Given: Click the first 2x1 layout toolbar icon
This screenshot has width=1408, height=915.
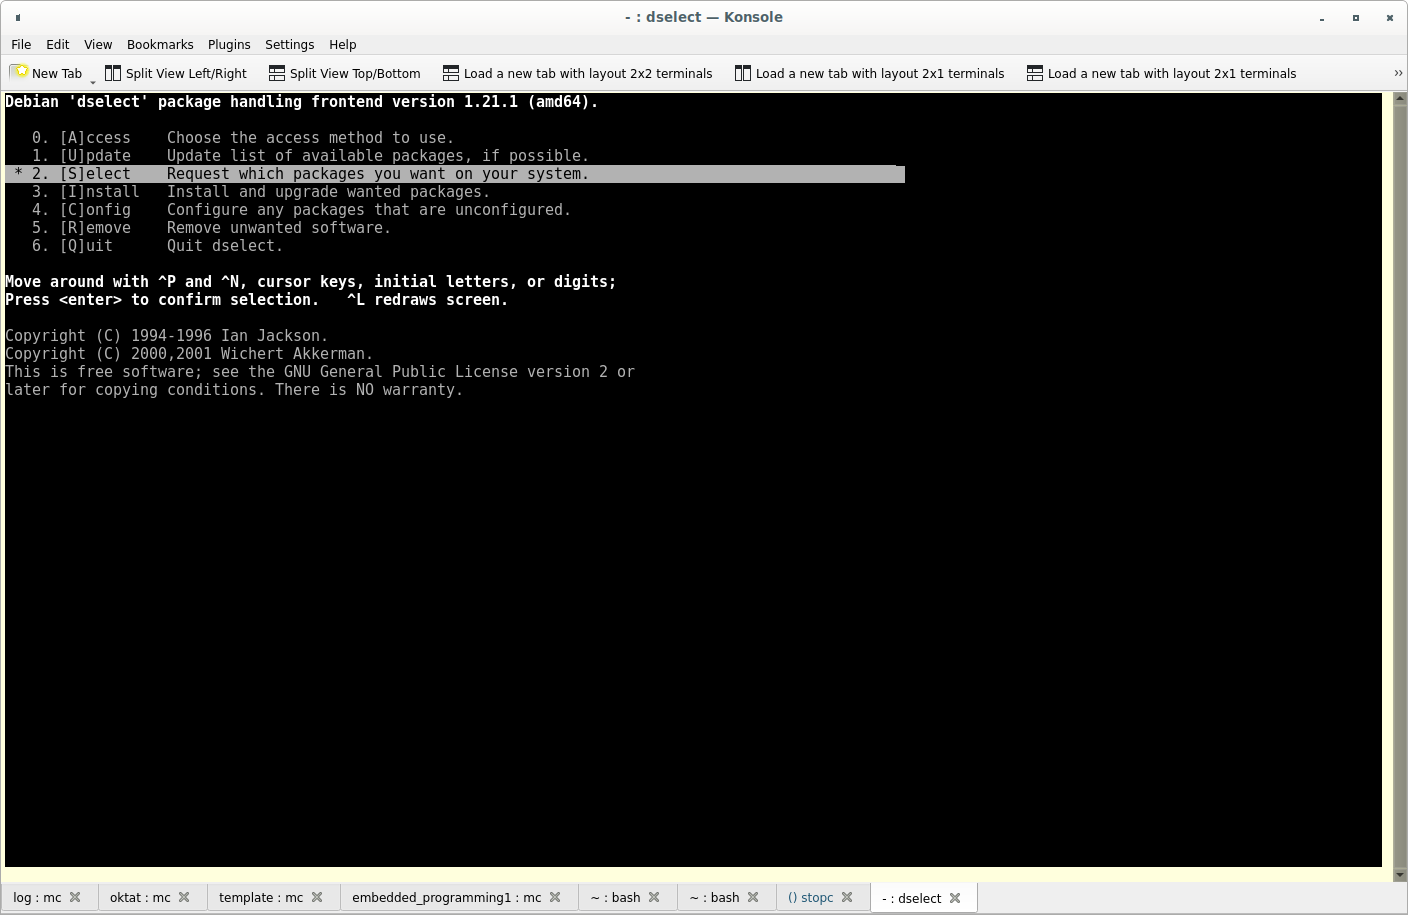Looking at the screenshot, I should click(742, 73).
